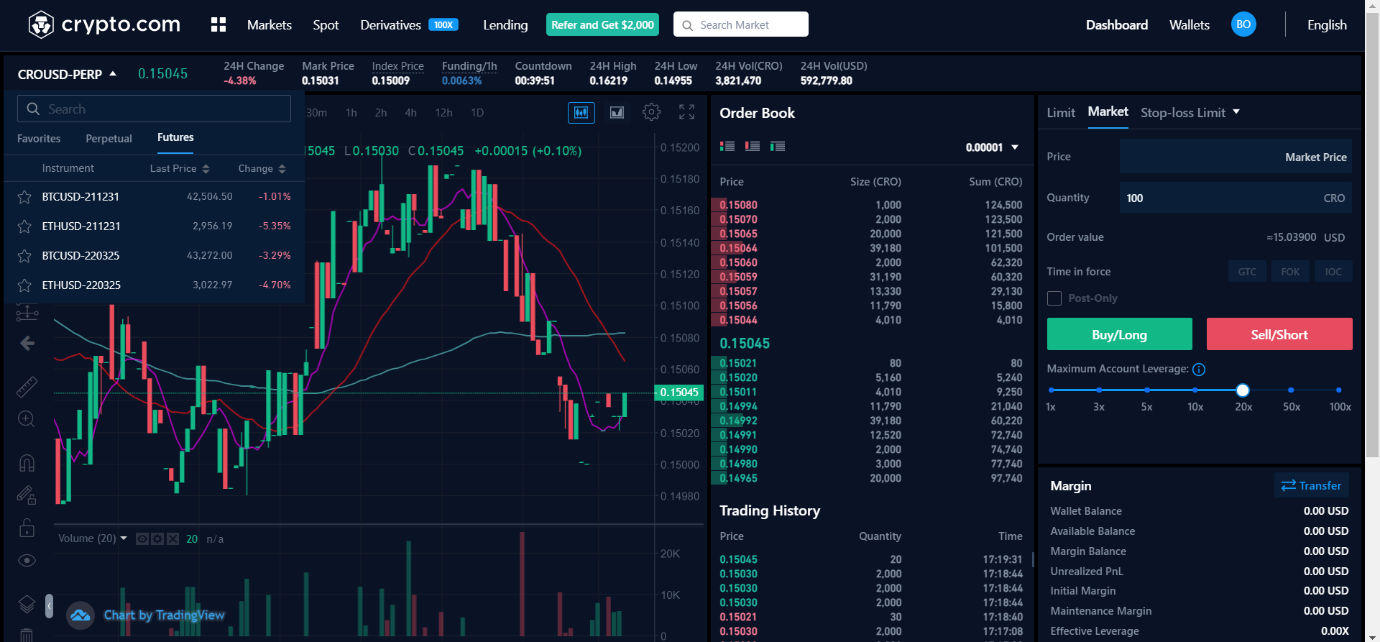Click the crypto.com logo
The image size is (1380, 642).
click(x=104, y=25)
